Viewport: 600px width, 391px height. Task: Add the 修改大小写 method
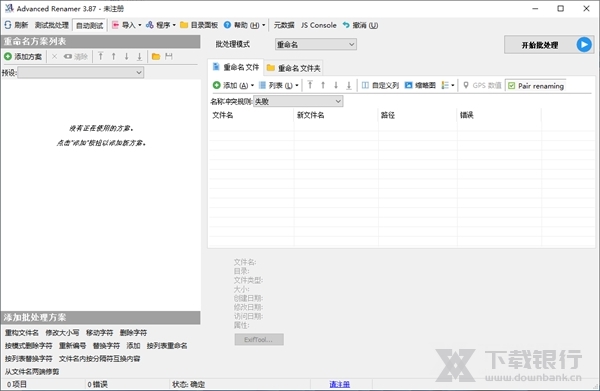[62, 333]
